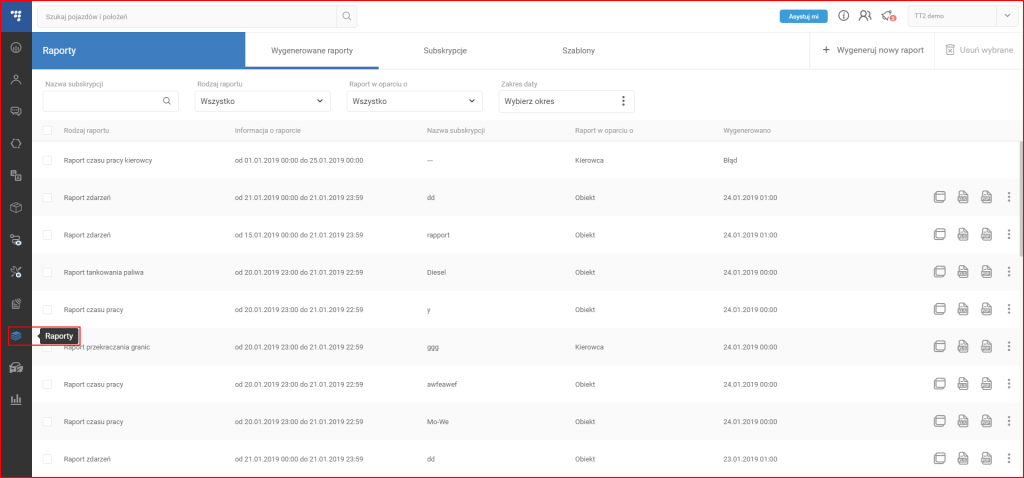This screenshot has width=1024, height=478.
Task: Click the Usuń wybrane button
Action: click(979, 50)
